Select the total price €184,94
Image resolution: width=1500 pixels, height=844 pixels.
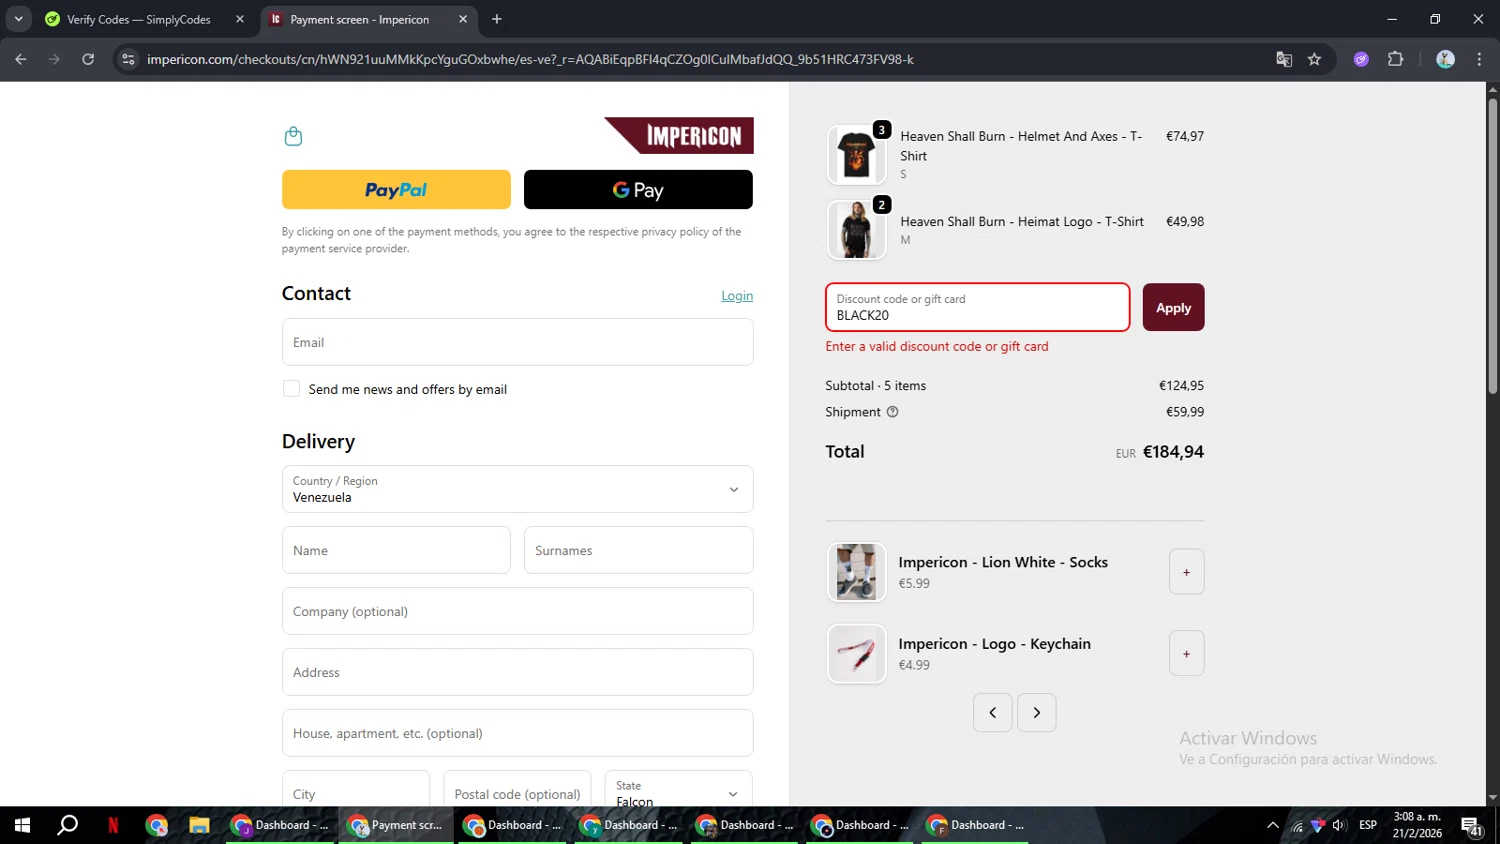coord(1173,452)
